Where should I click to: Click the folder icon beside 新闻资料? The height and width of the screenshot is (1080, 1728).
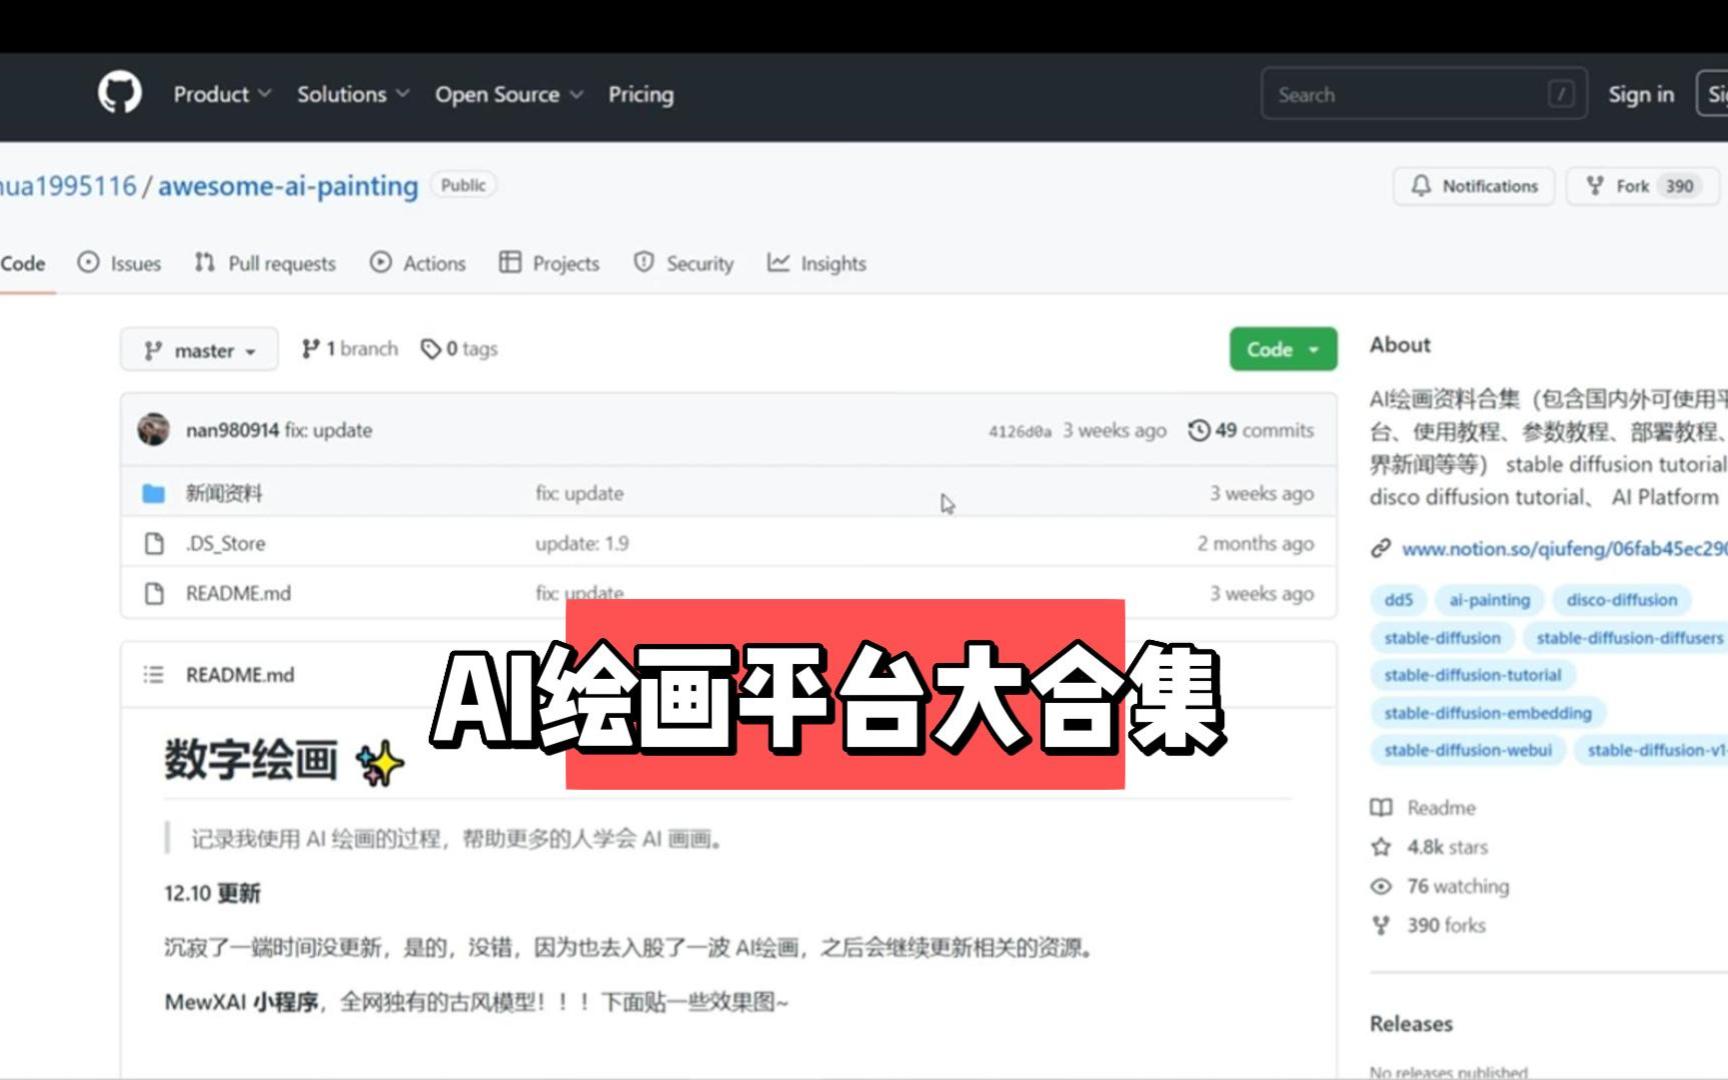[153, 493]
